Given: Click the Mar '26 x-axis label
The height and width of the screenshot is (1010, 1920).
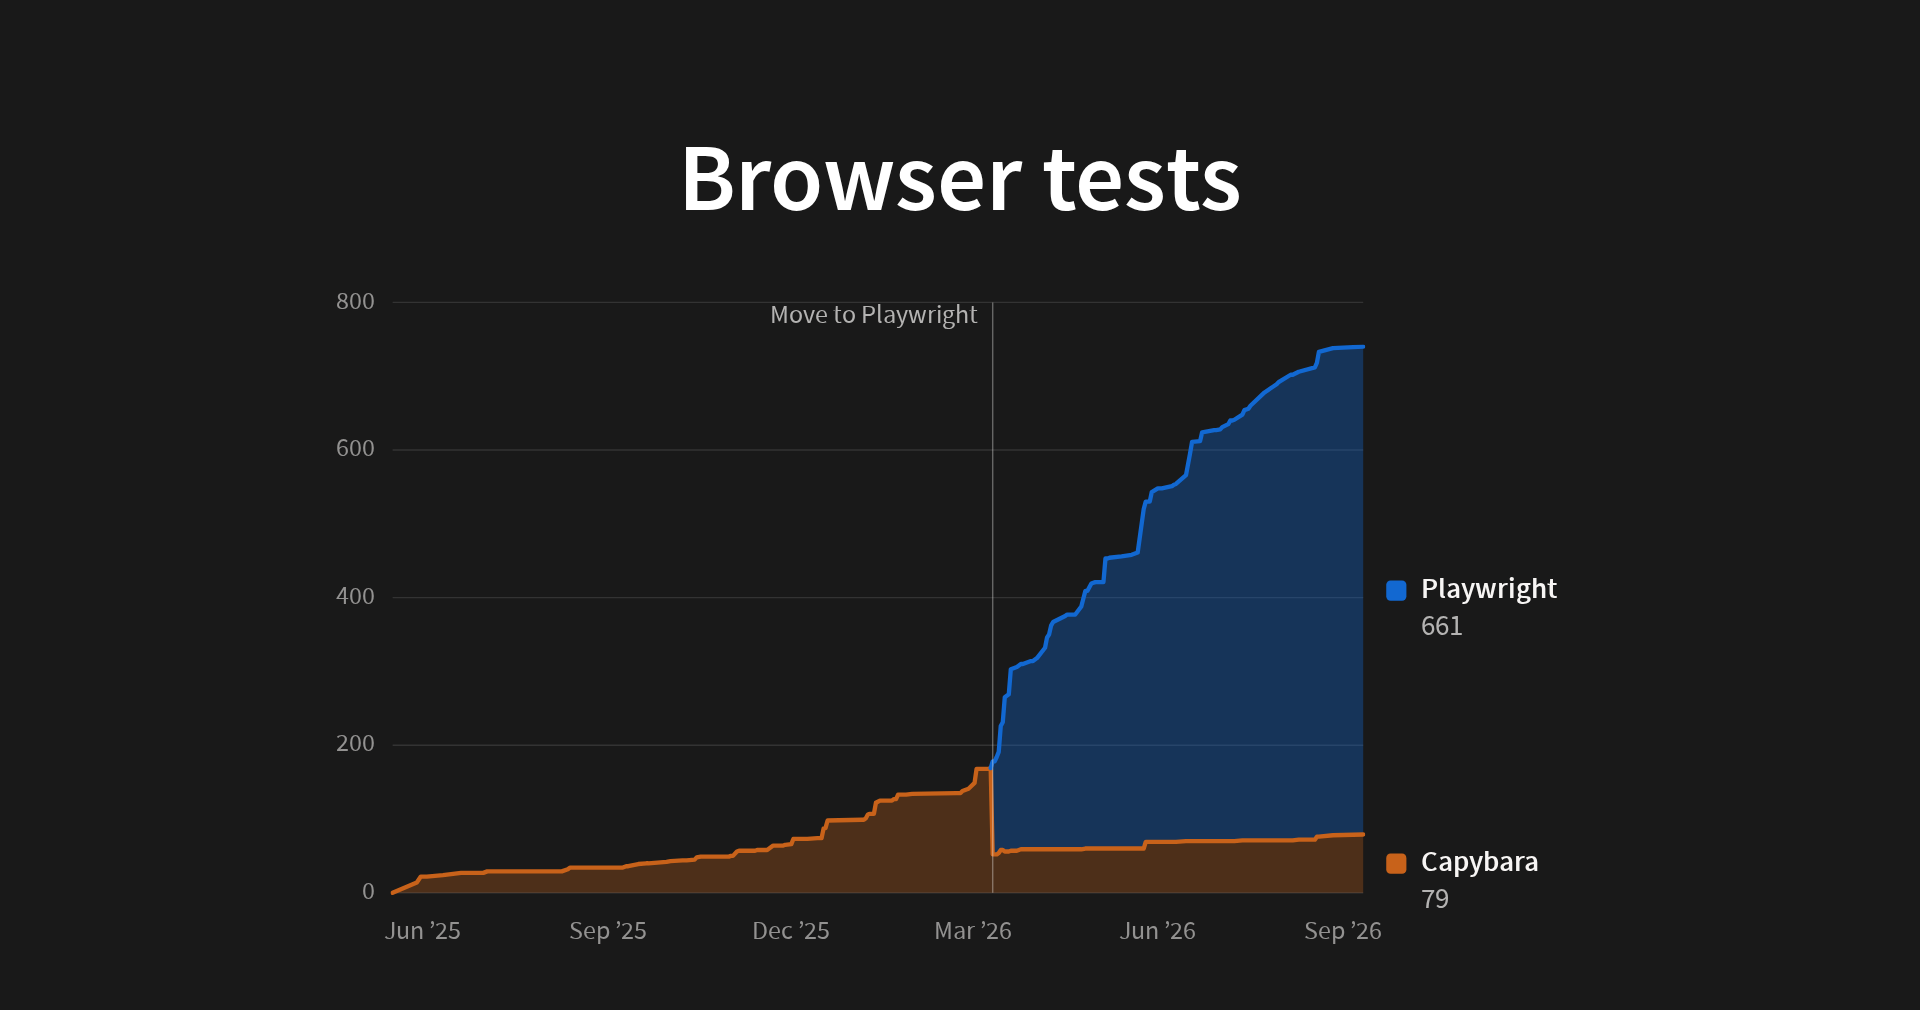Looking at the screenshot, I should pyautogui.click(x=972, y=931).
